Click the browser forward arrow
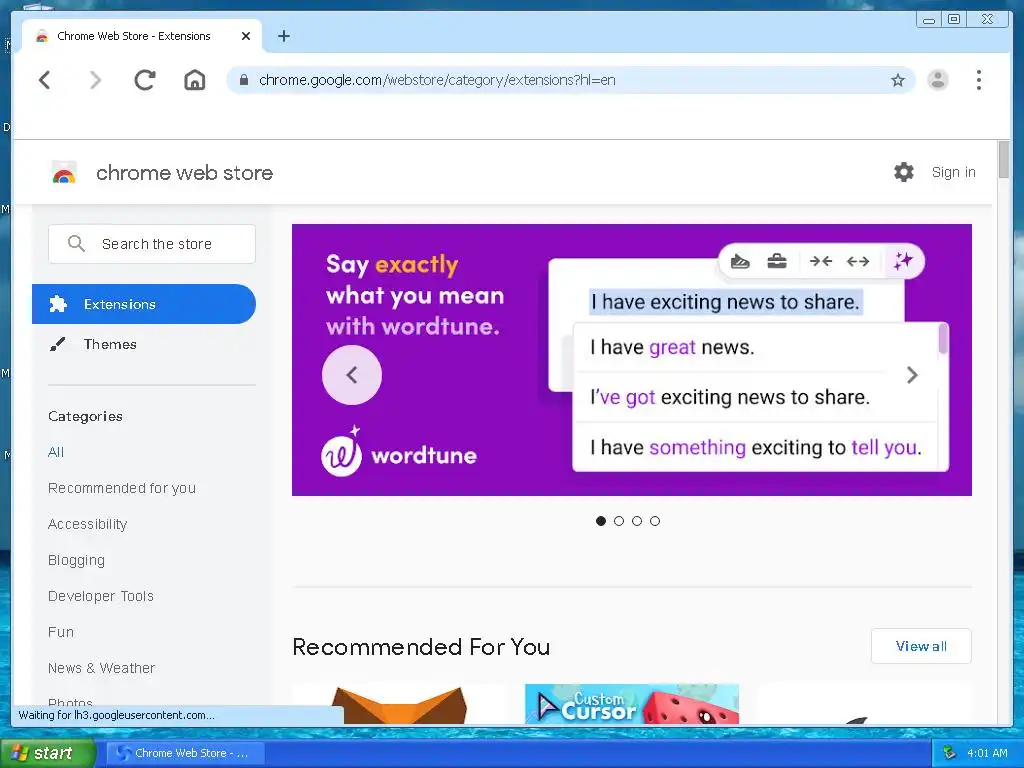The image size is (1024, 768). click(x=95, y=80)
